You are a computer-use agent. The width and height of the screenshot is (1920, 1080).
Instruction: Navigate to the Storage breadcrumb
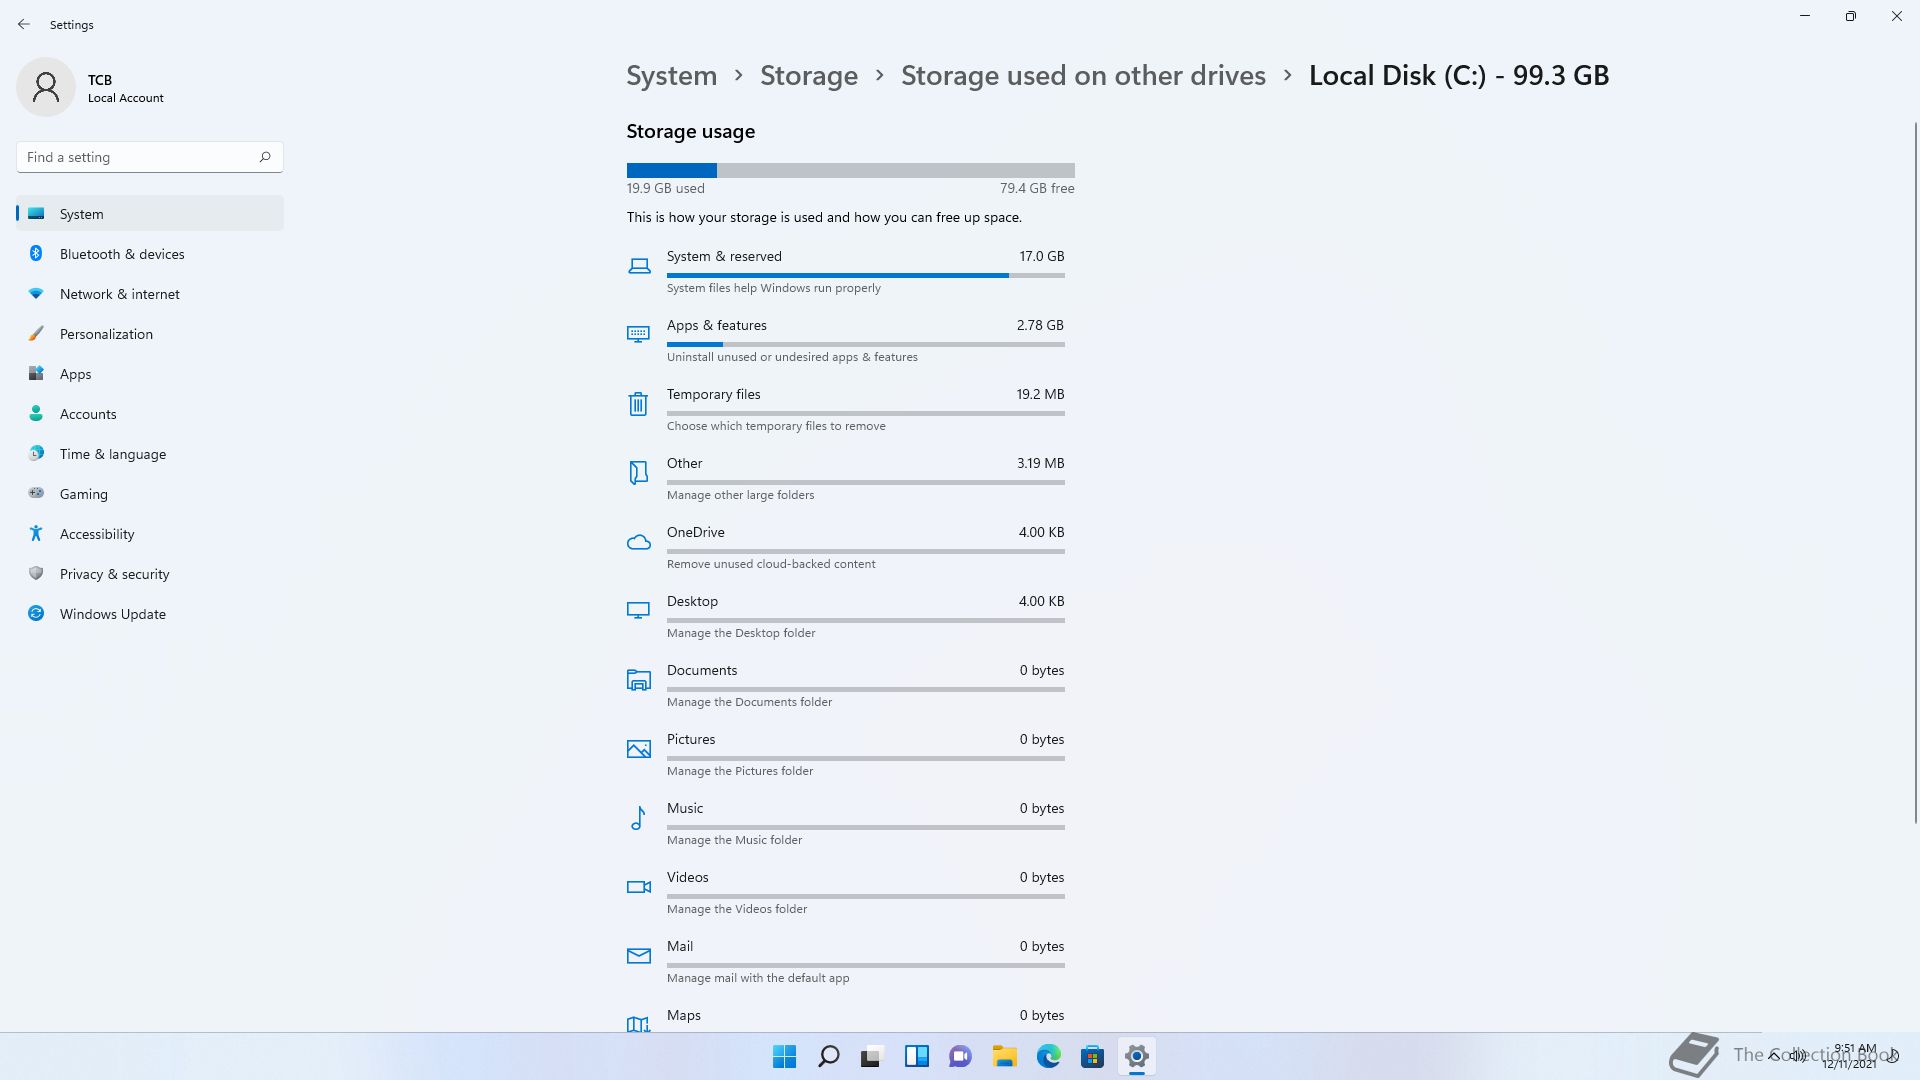[808, 76]
